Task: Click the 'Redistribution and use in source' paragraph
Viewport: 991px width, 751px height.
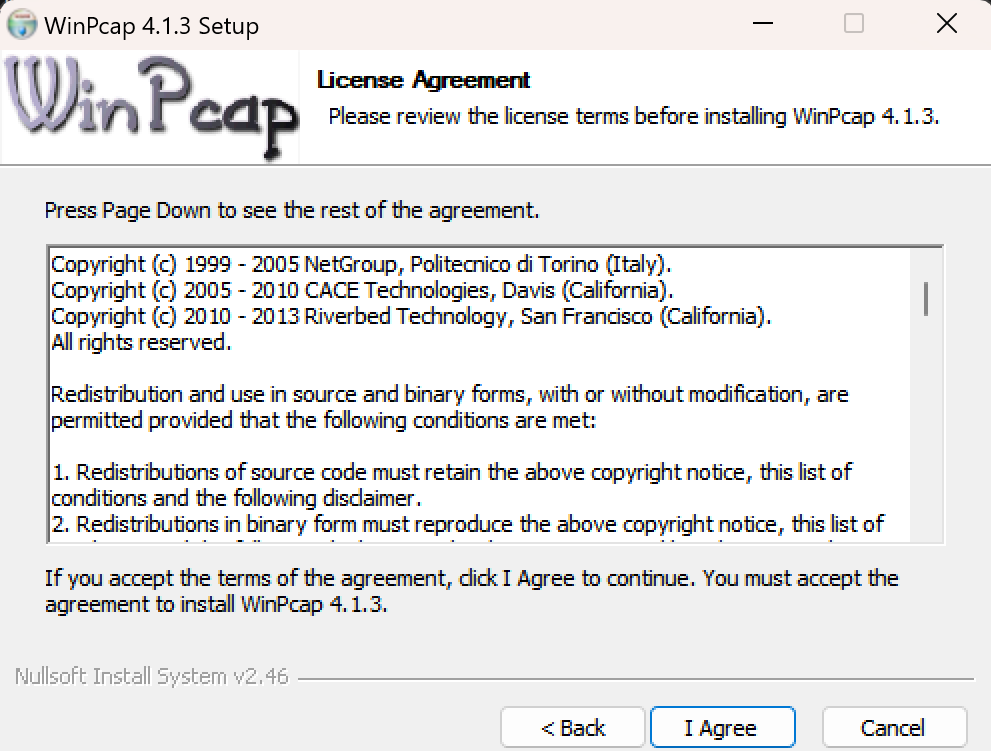Action: pos(449,407)
